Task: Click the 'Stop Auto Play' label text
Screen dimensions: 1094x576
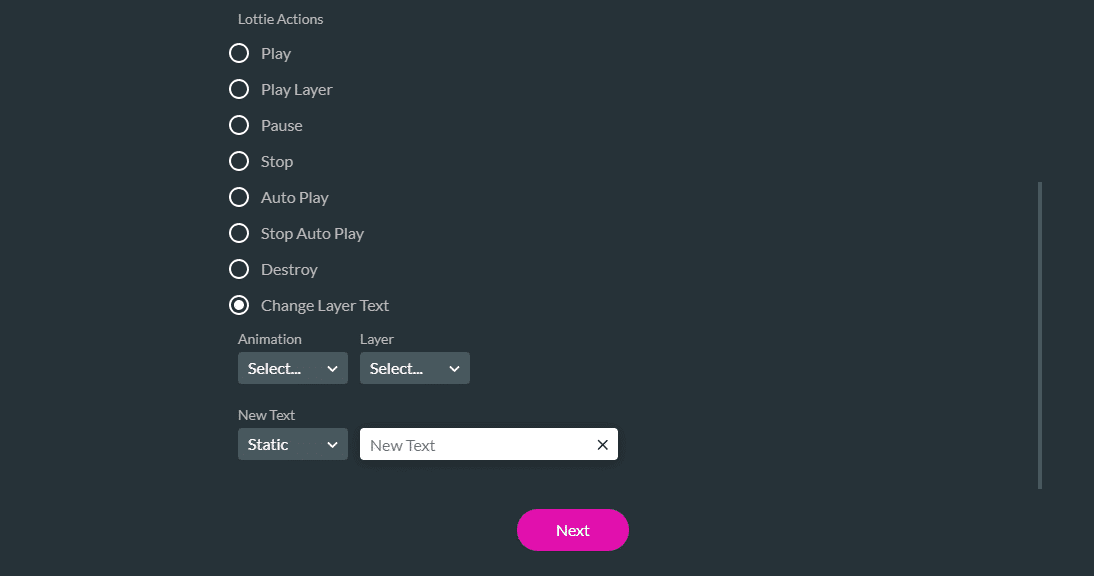Action: click(x=312, y=233)
